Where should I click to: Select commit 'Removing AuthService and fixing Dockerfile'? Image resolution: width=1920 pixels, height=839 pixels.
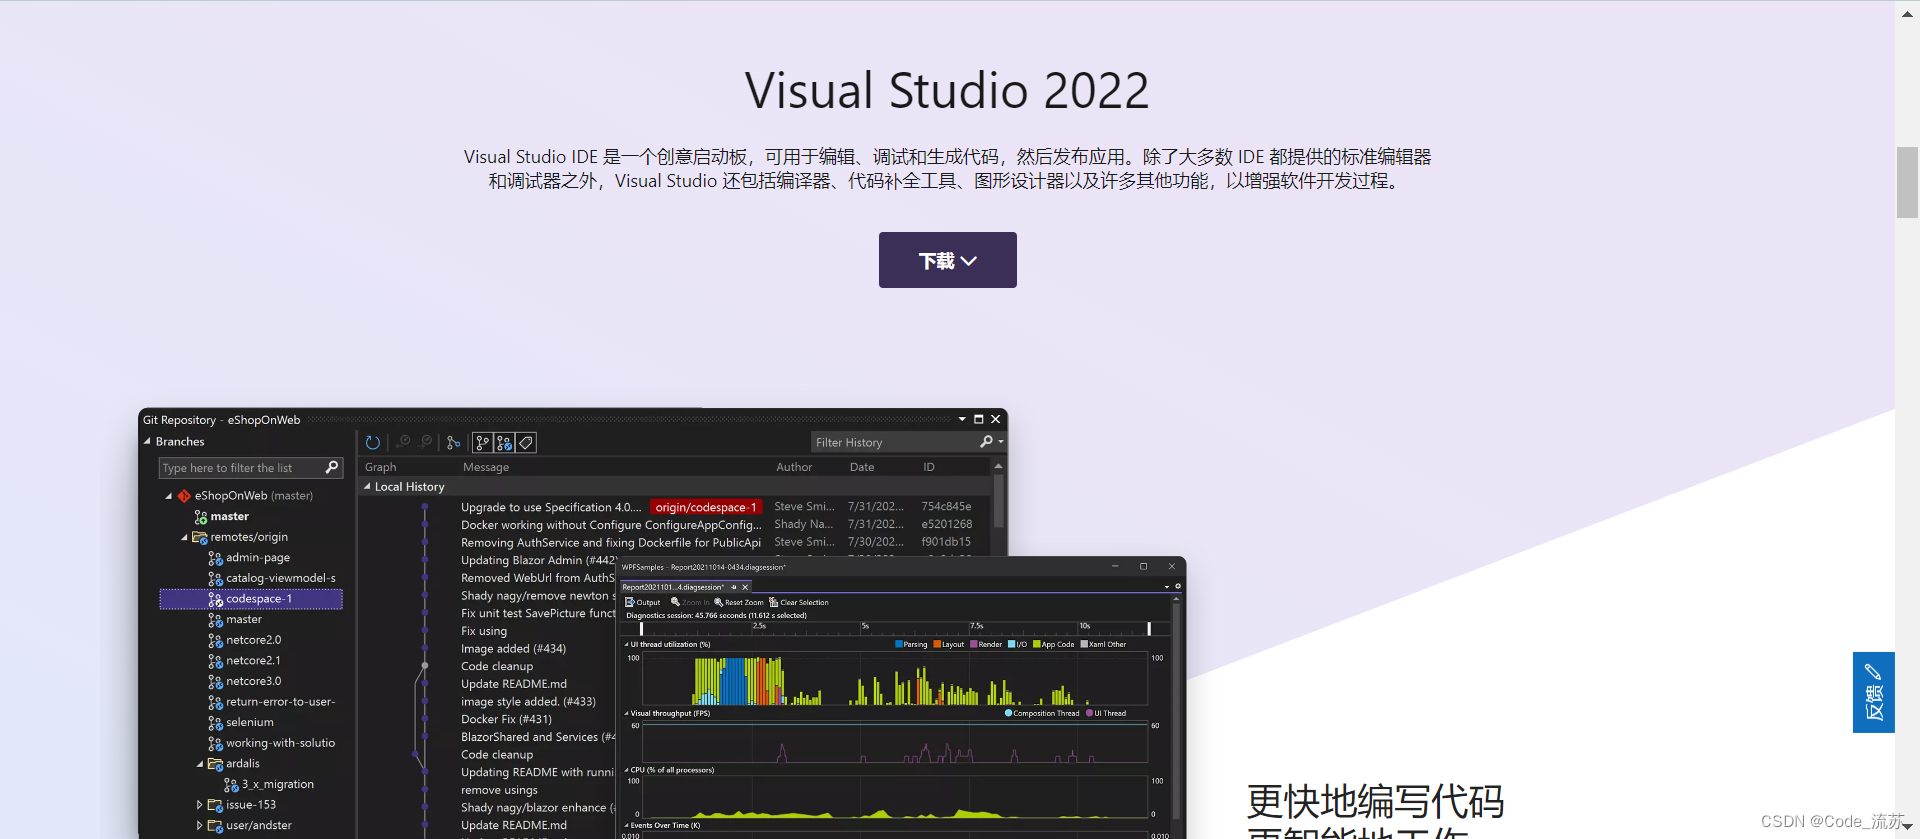[x=611, y=543]
